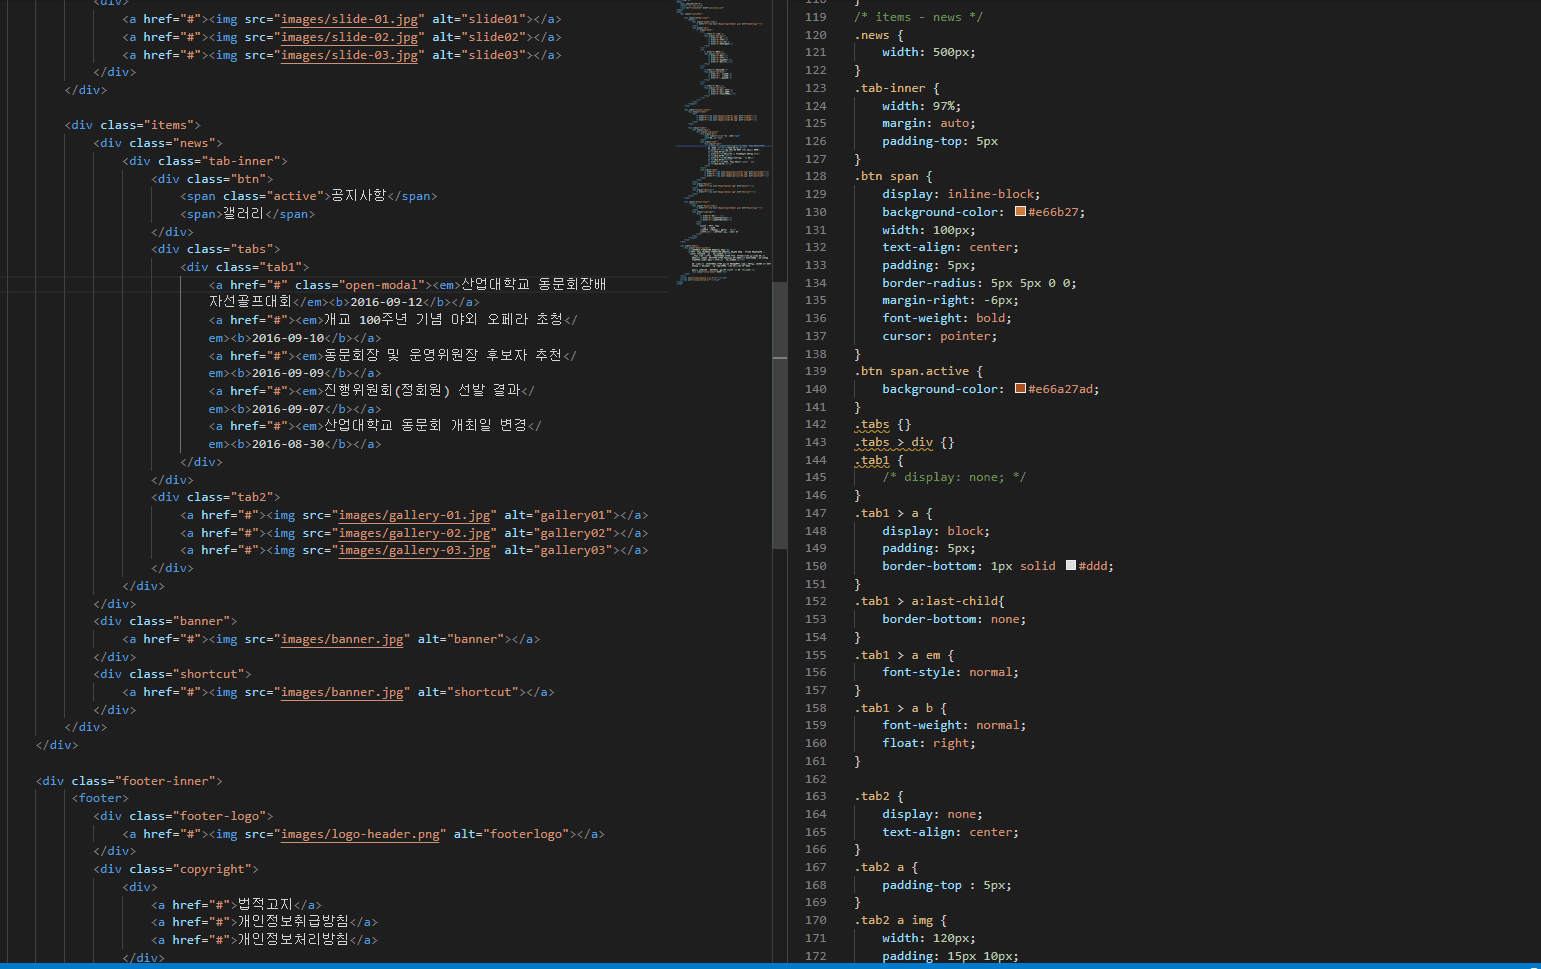Select line 128 via its line number

coord(815,176)
